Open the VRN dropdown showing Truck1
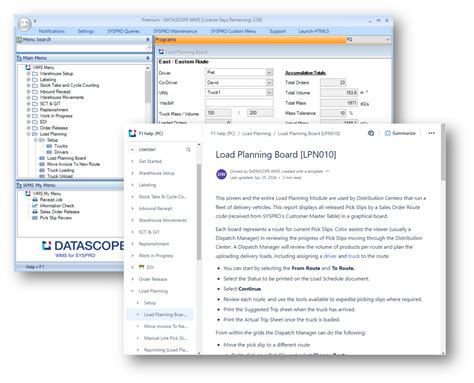The image size is (474, 383). click(x=270, y=92)
